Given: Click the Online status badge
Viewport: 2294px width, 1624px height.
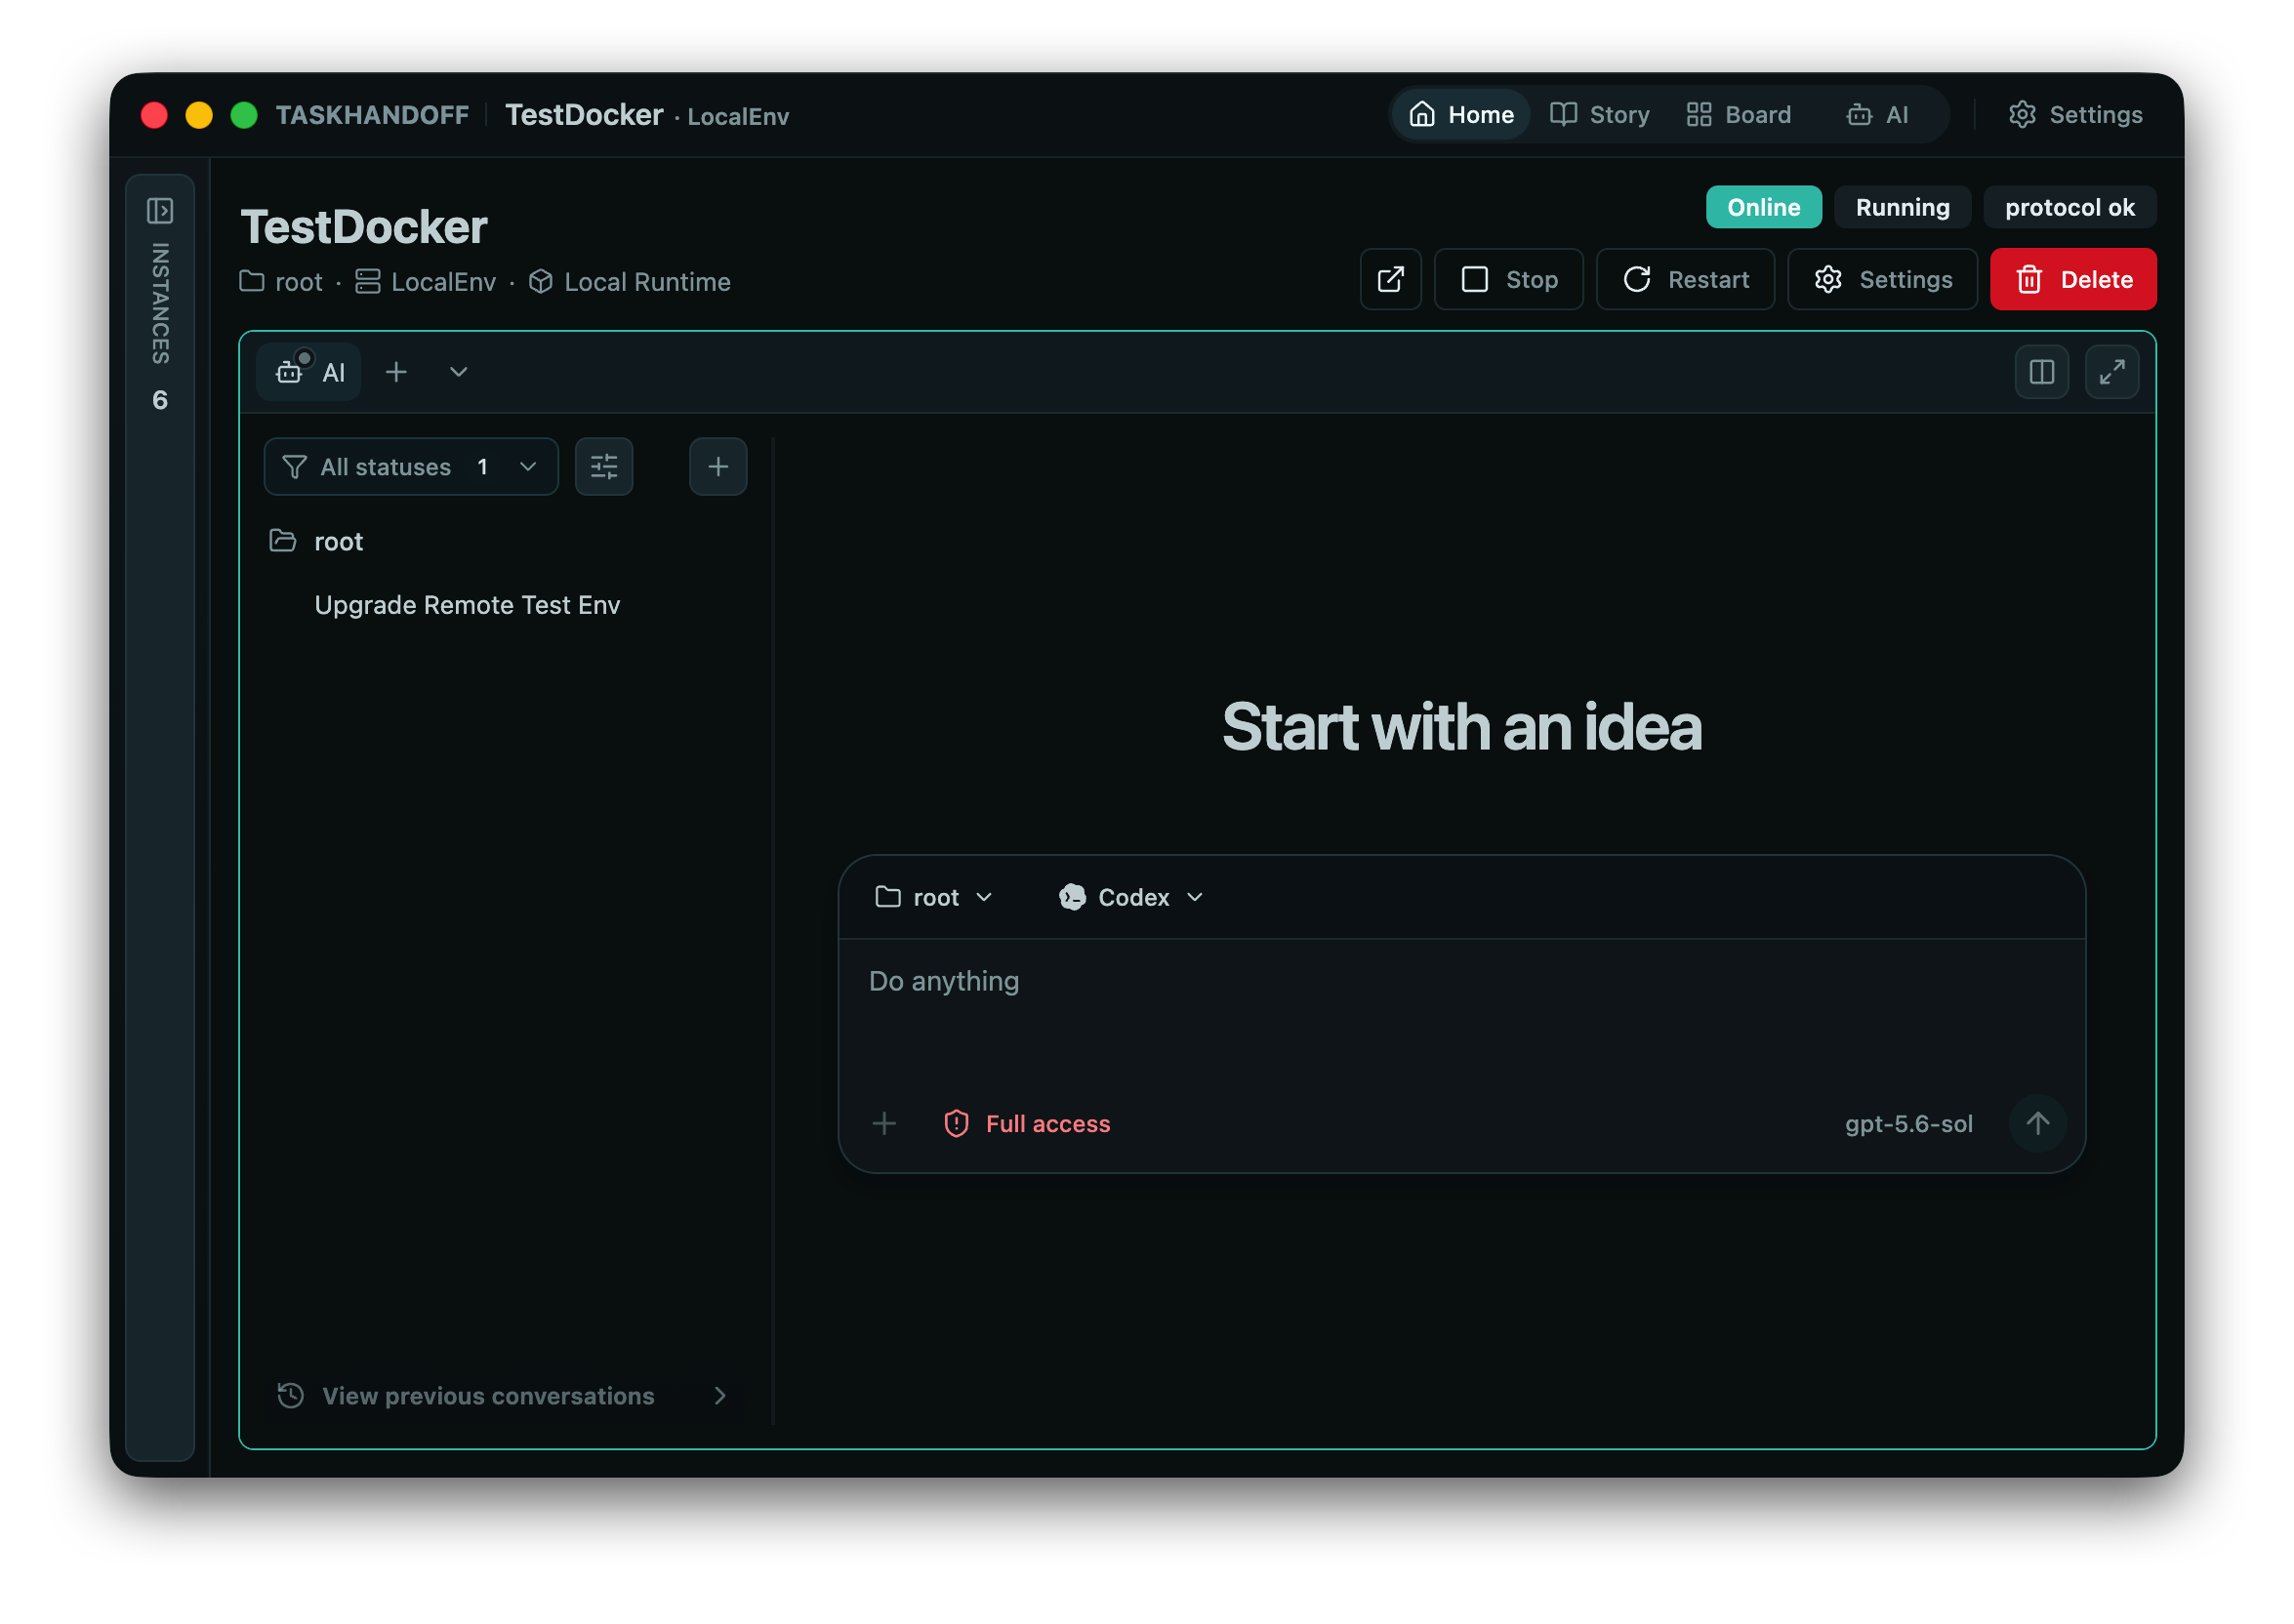Looking at the screenshot, I should [x=1763, y=207].
